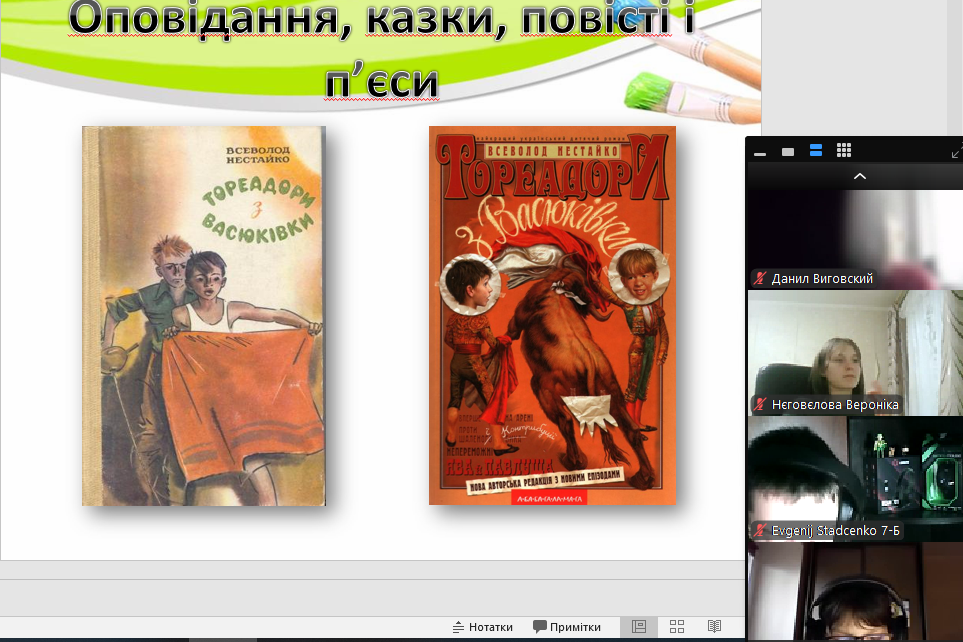Viewport: 963px width, 642px height.
Task: Select Неговелова Вероніка's video tile
Action: pyautogui.click(x=855, y=353)
